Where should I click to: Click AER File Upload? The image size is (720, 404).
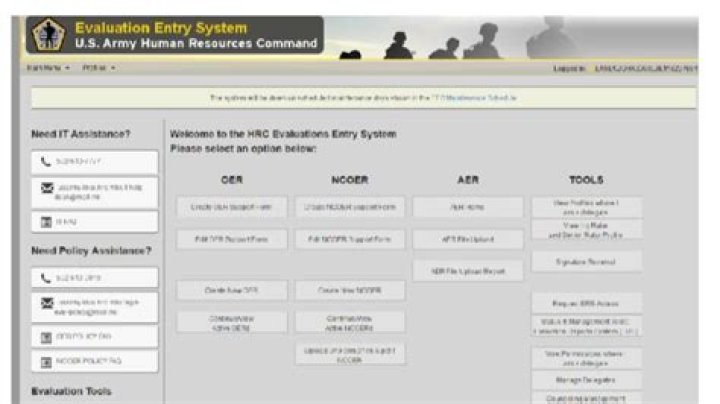468,239
